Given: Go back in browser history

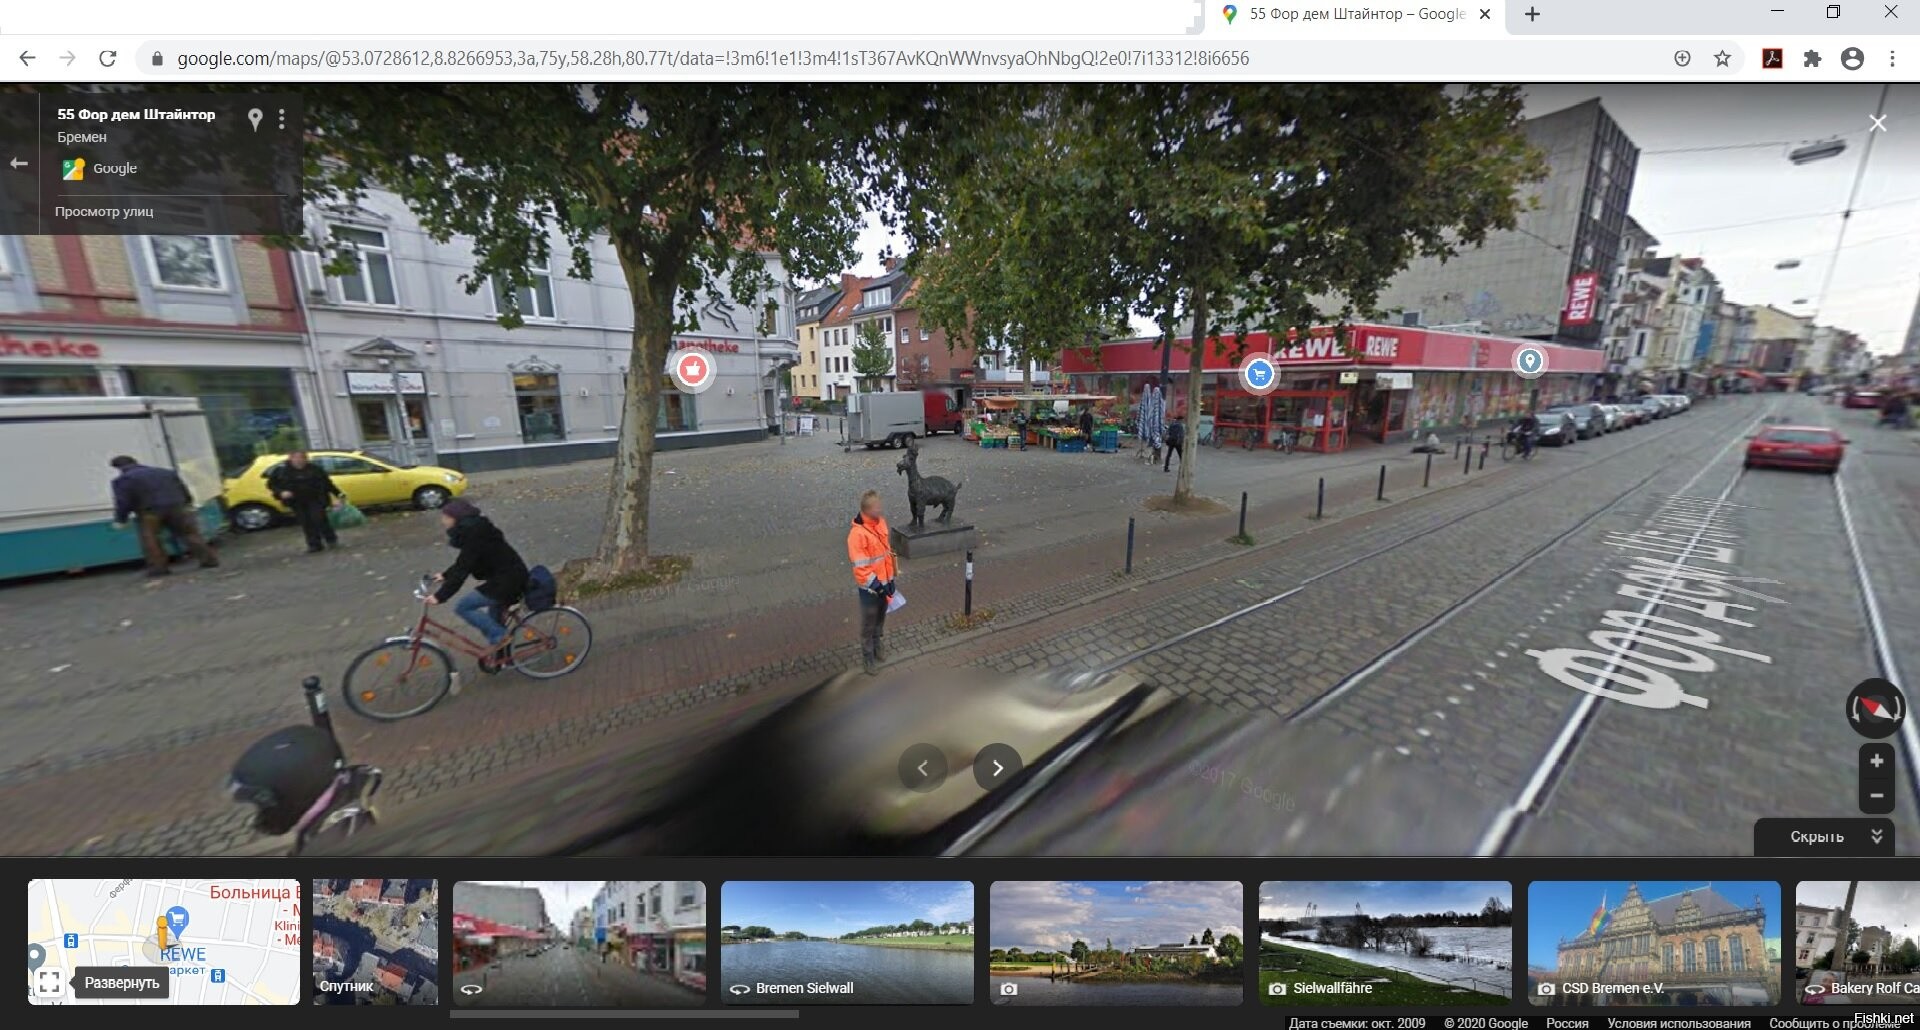Looking at the screenshot, I should tap(27, 58).
